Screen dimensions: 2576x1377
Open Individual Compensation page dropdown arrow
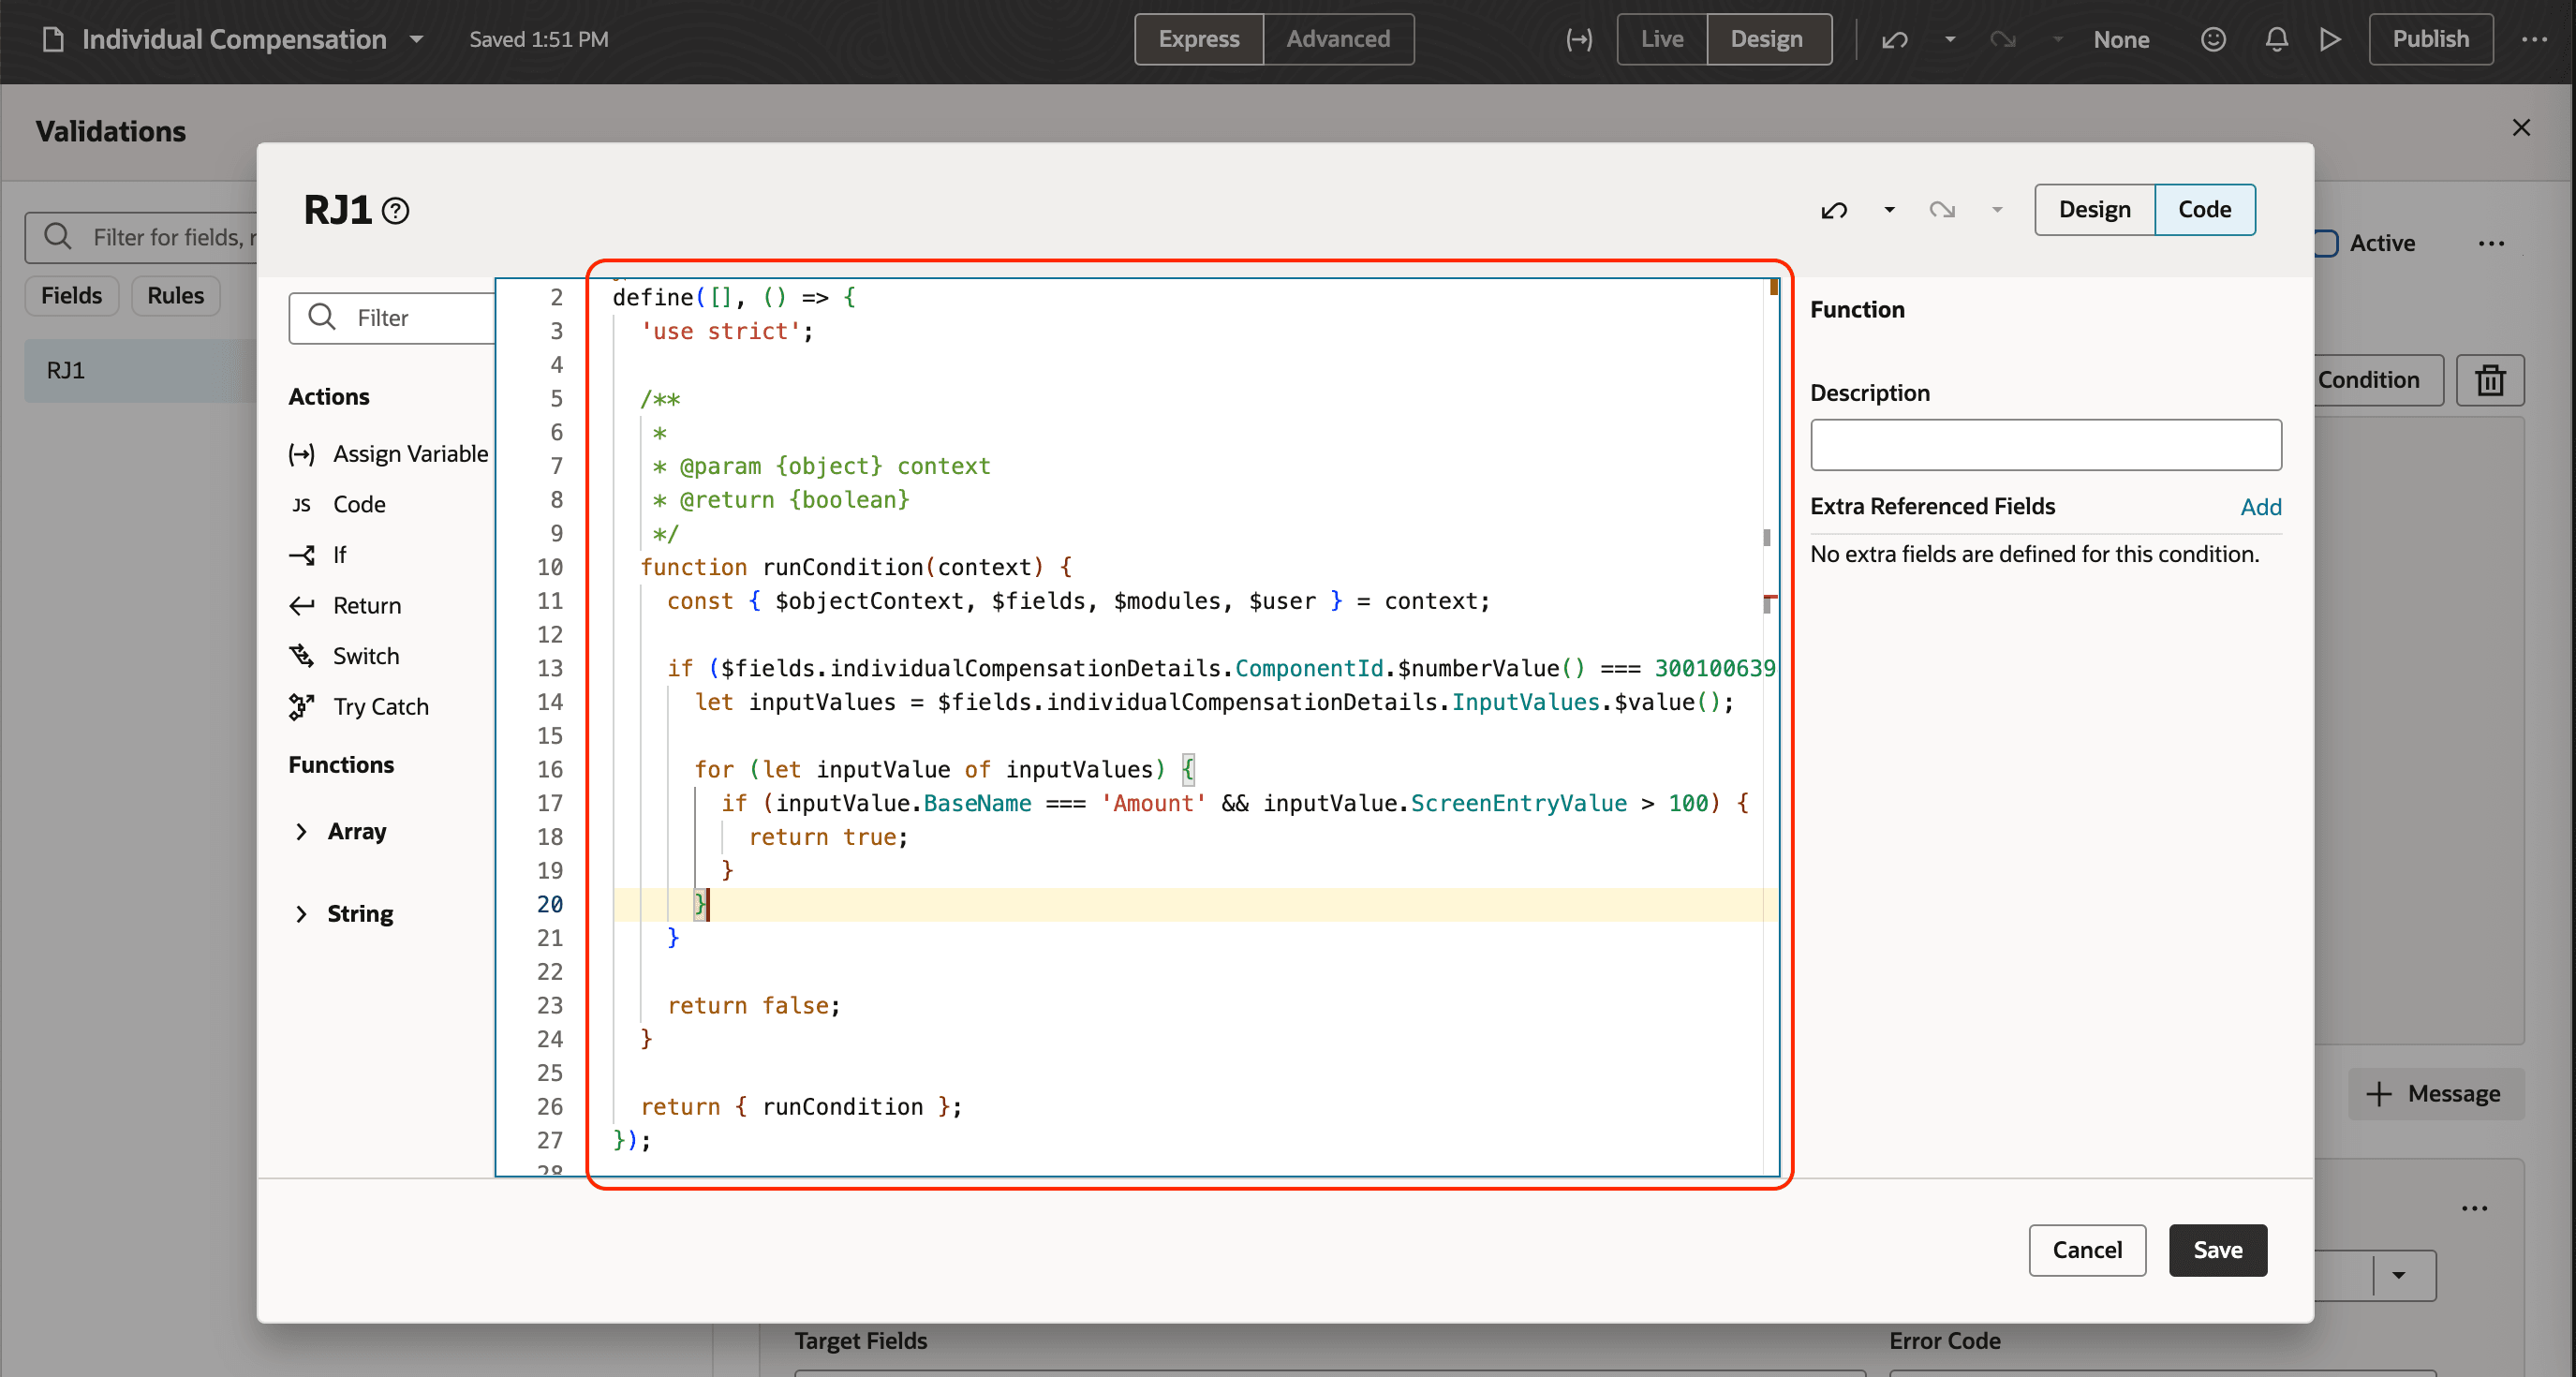(x=417, y=39)
